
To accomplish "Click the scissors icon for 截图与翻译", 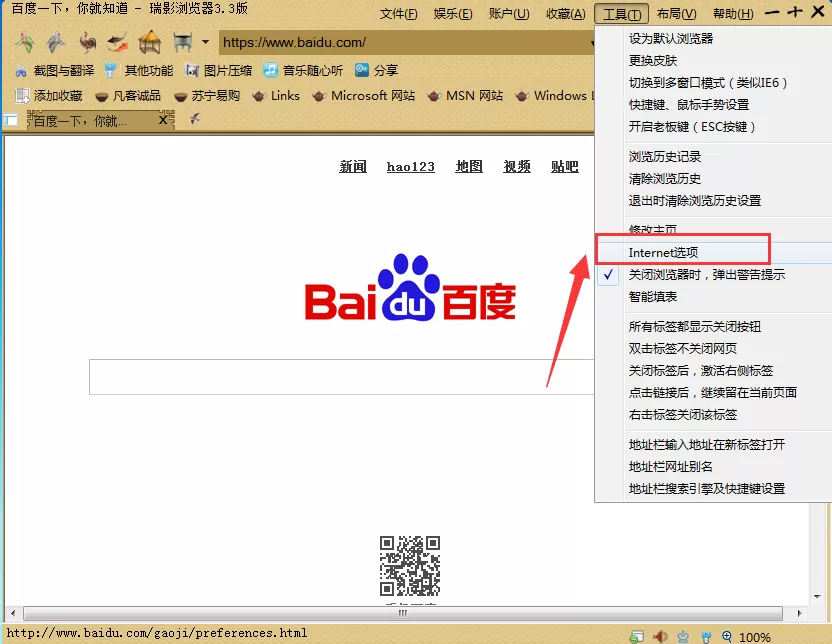I will (x=21, y=71).
